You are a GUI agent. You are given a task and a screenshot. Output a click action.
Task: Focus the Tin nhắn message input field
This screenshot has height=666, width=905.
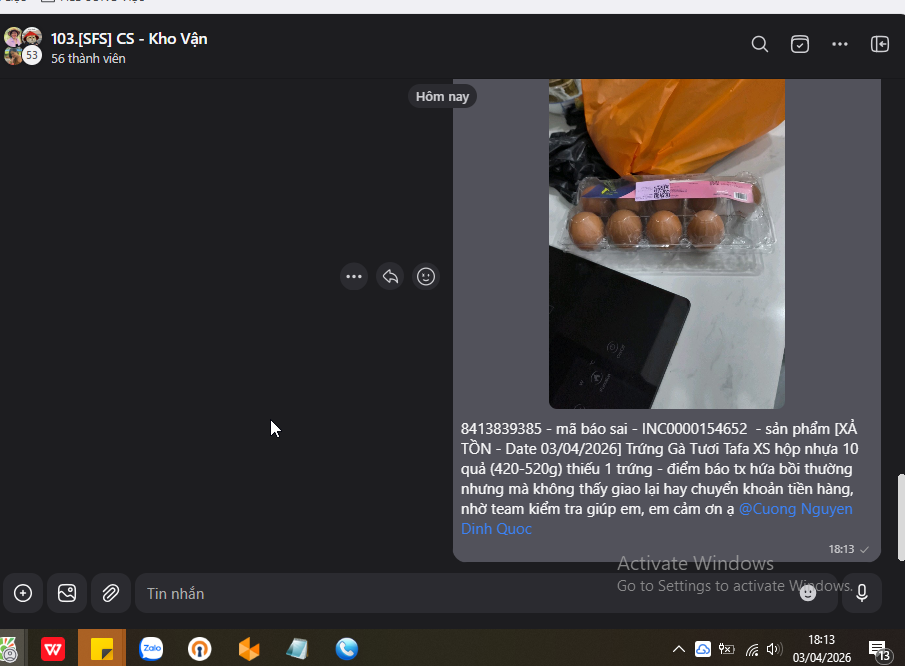[x=486, y=593]
